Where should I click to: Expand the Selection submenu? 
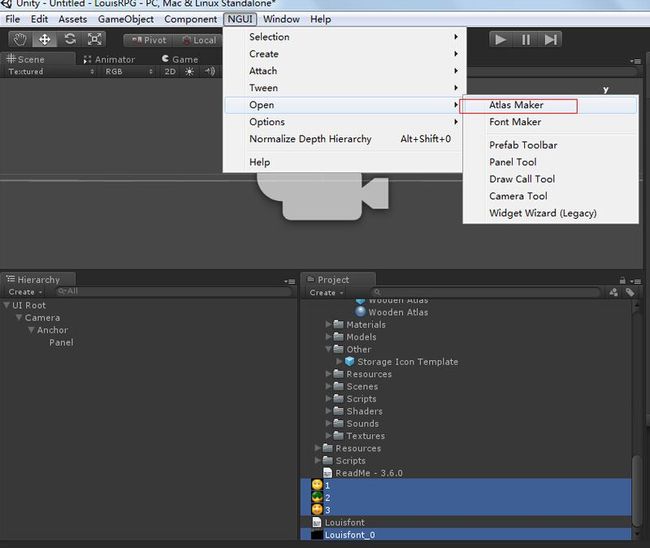click(x=343, y=37)
